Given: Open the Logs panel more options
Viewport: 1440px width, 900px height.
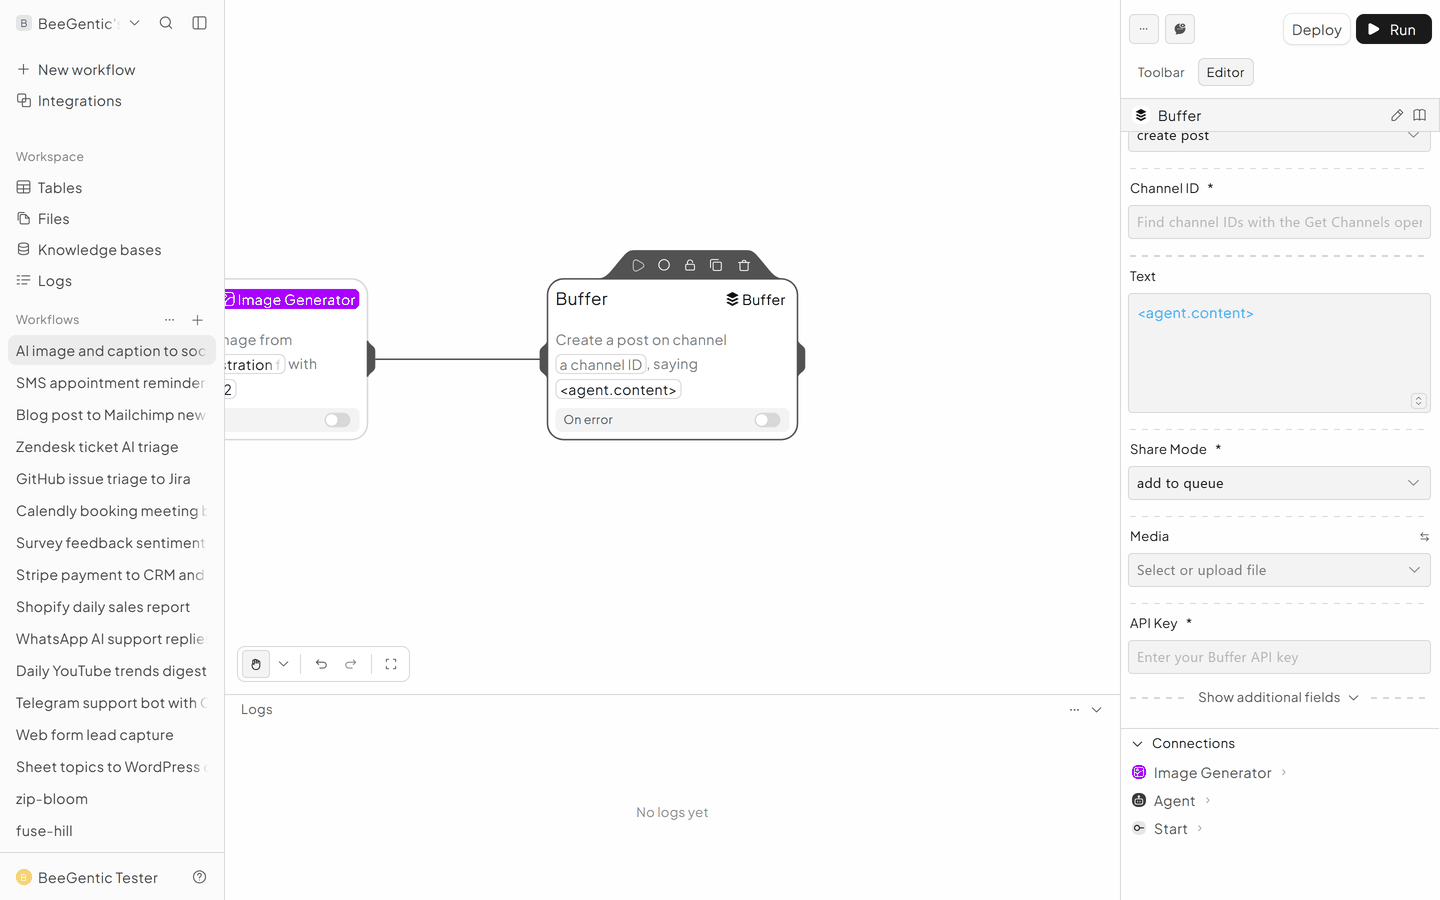Looking at the screenshot, I should pos(1074,710).
